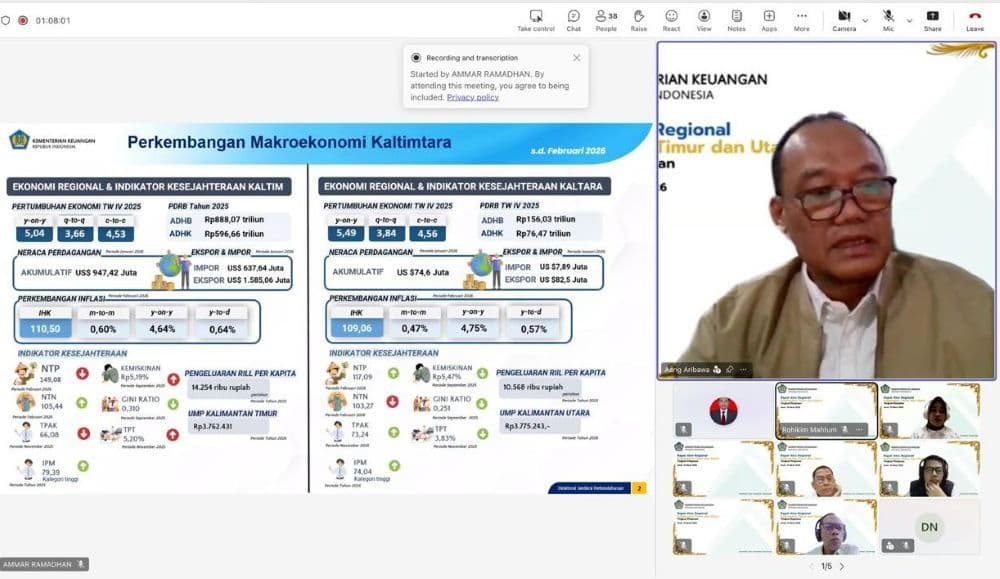Go to the previous page of participant tiles
Image resolution: width=1000 pixels, height=579 pixels.
(x=811, y=566)
